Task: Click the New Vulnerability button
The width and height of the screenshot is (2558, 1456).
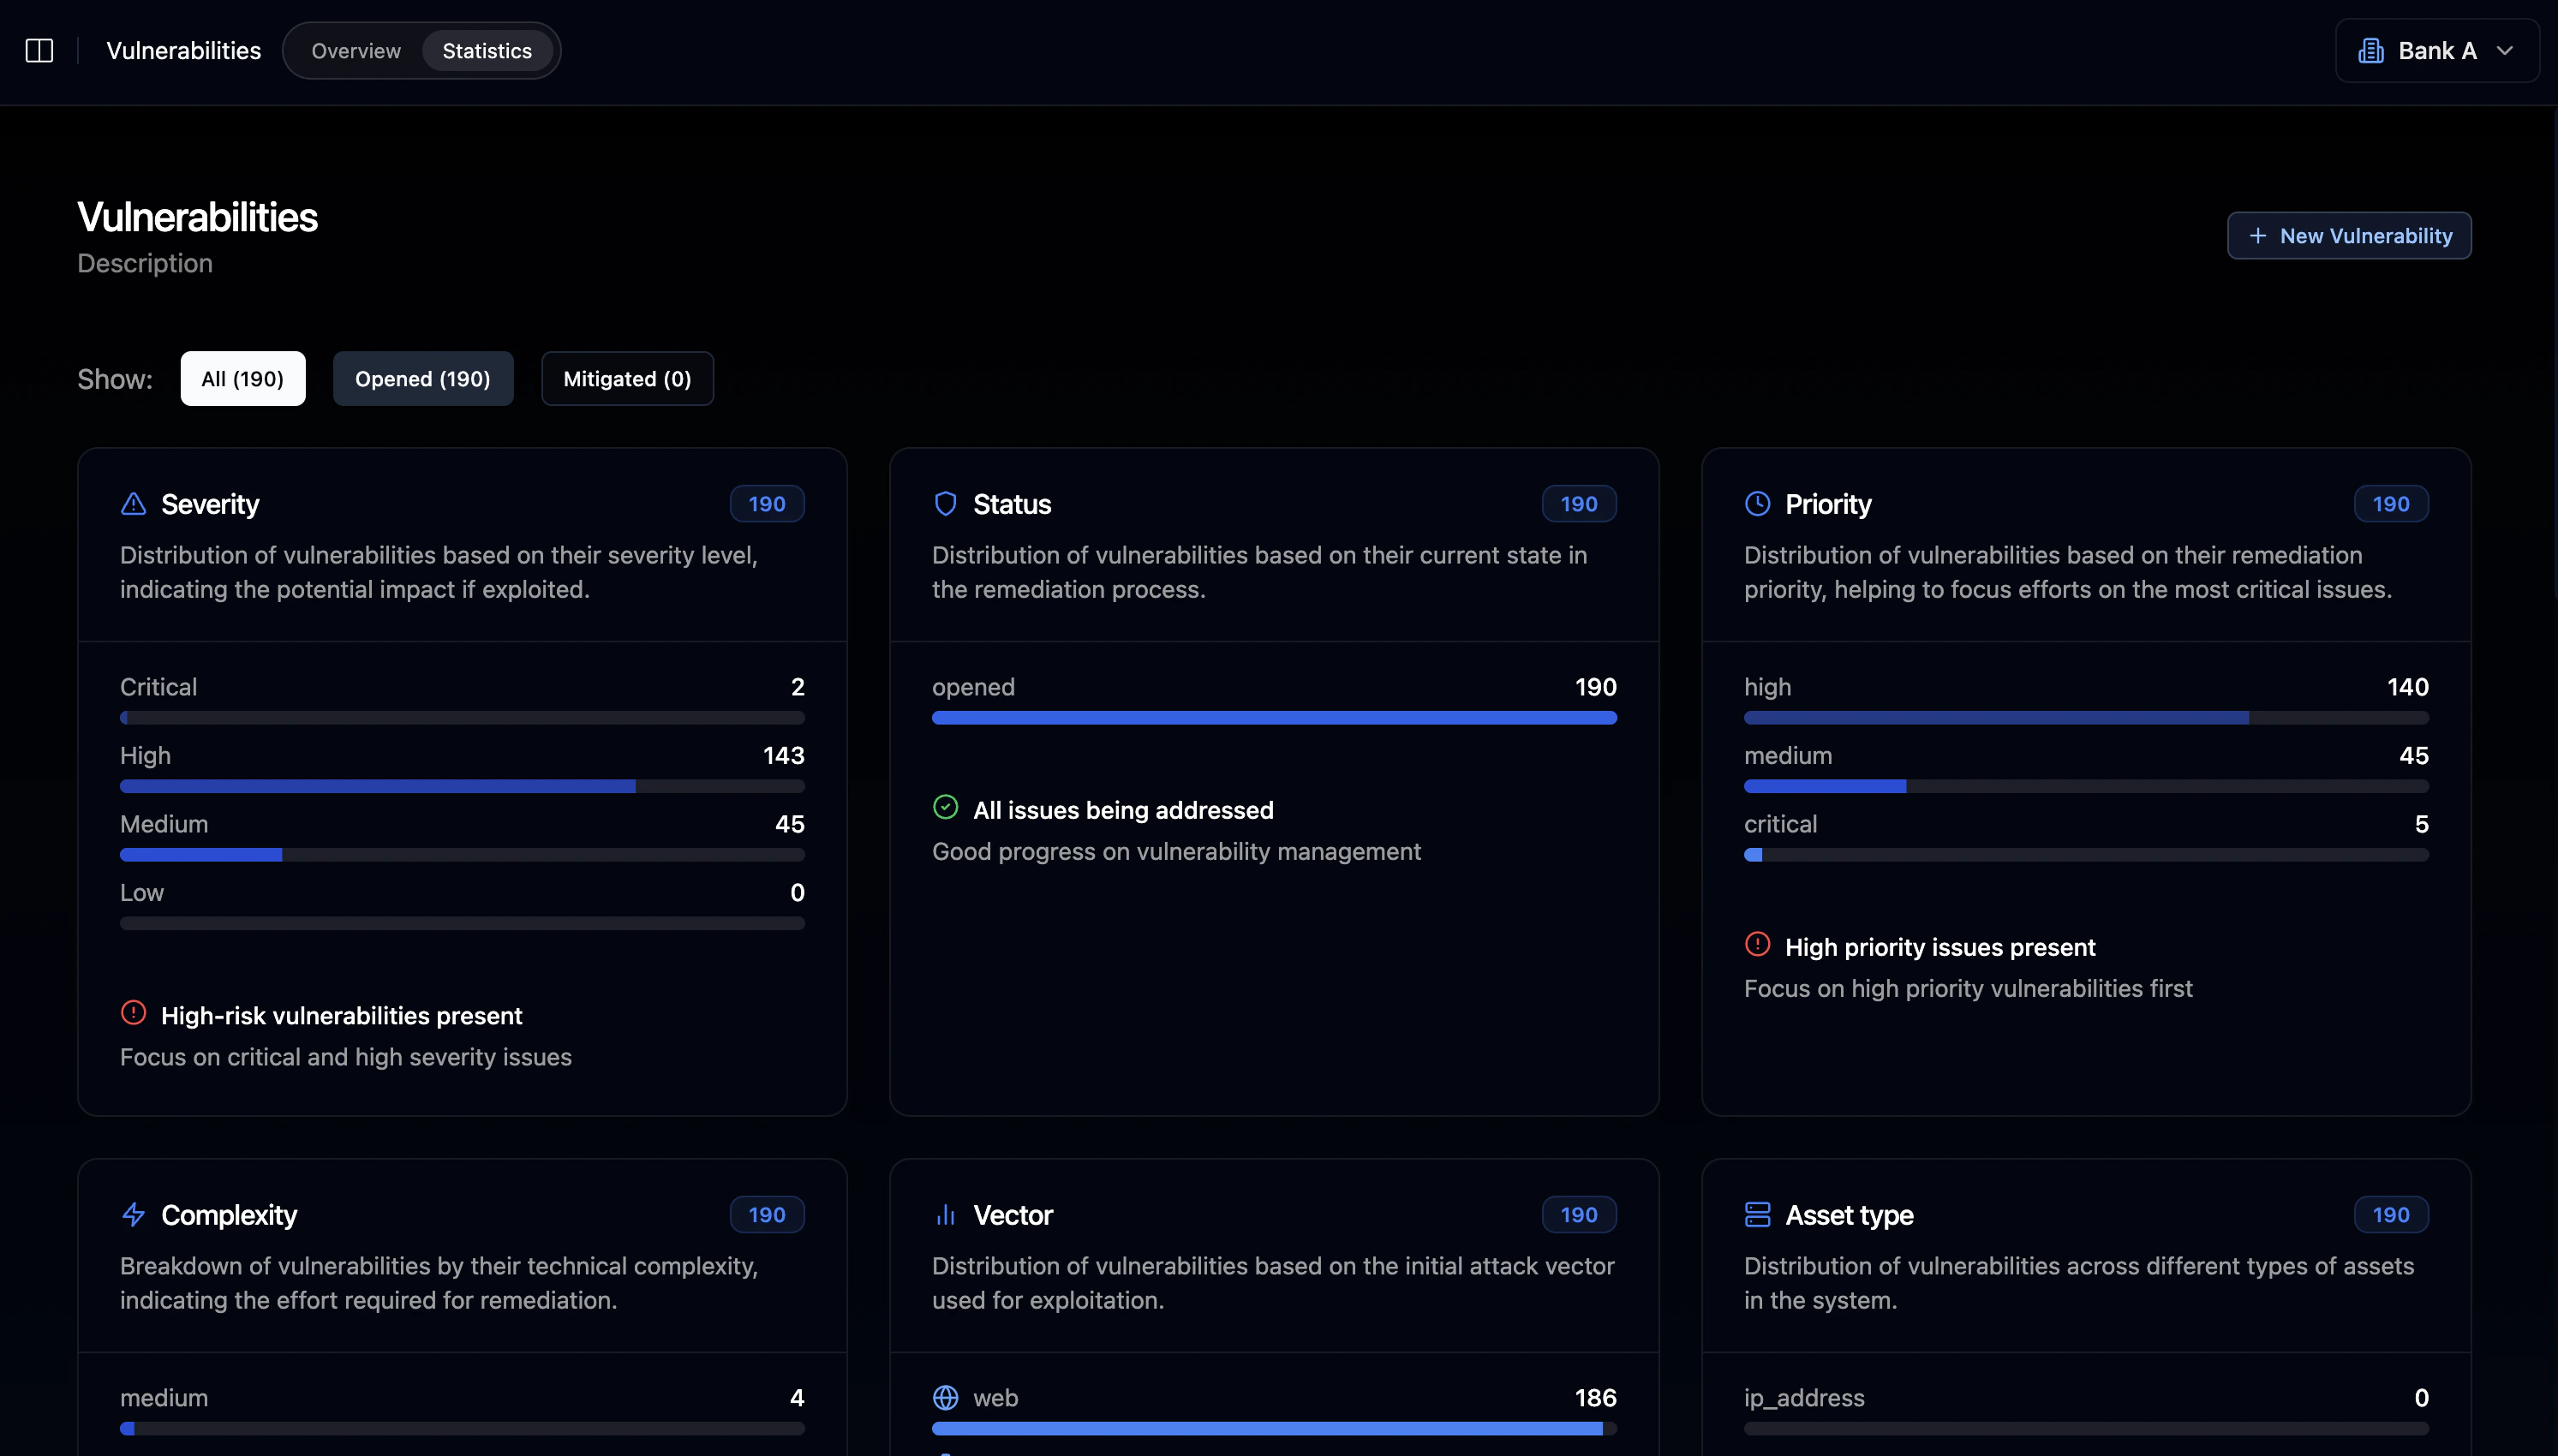Action: [x=2348, y=236]
